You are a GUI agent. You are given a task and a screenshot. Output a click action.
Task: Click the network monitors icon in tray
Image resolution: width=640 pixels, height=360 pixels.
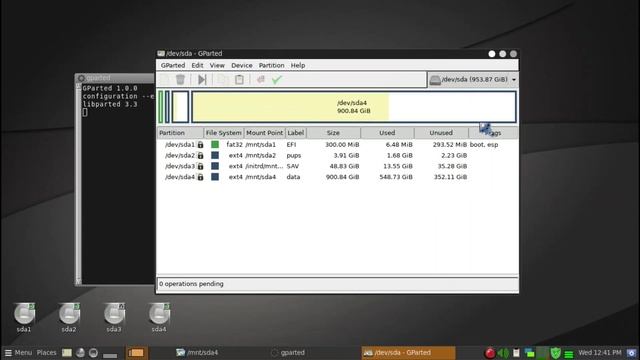tap(529, 353)
